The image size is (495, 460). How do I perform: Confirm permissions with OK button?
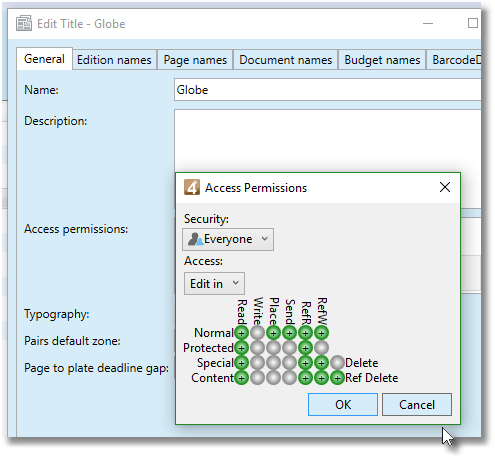(343, 405)
